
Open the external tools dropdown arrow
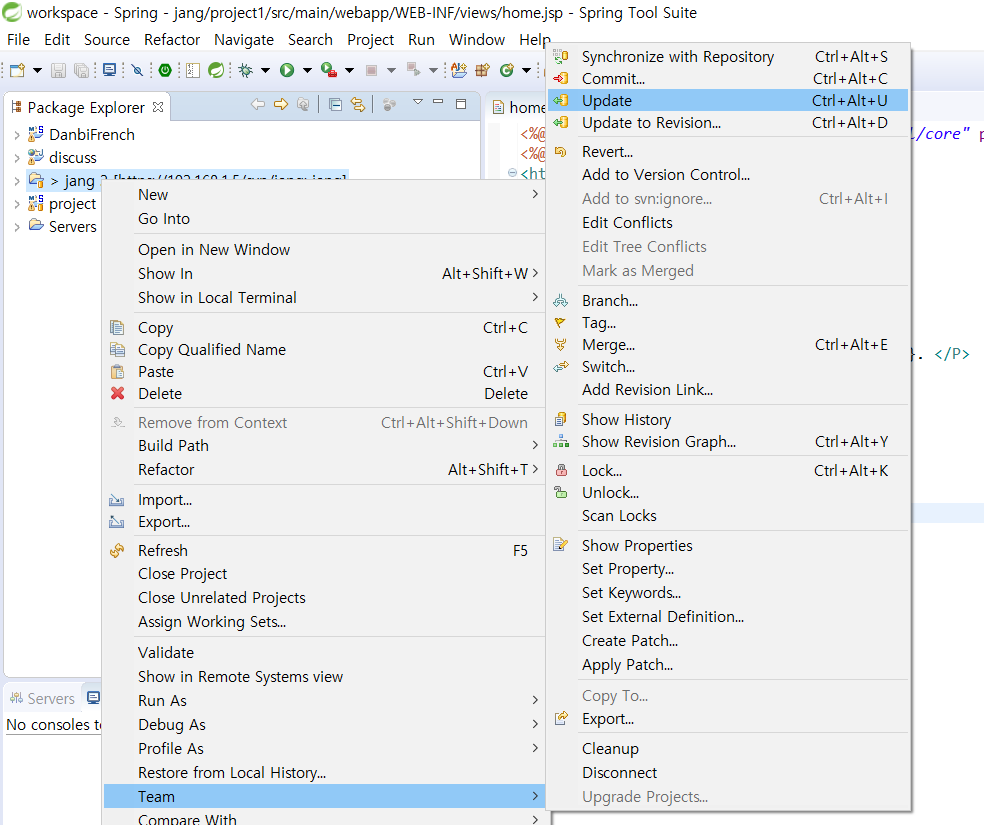(349, 70)
